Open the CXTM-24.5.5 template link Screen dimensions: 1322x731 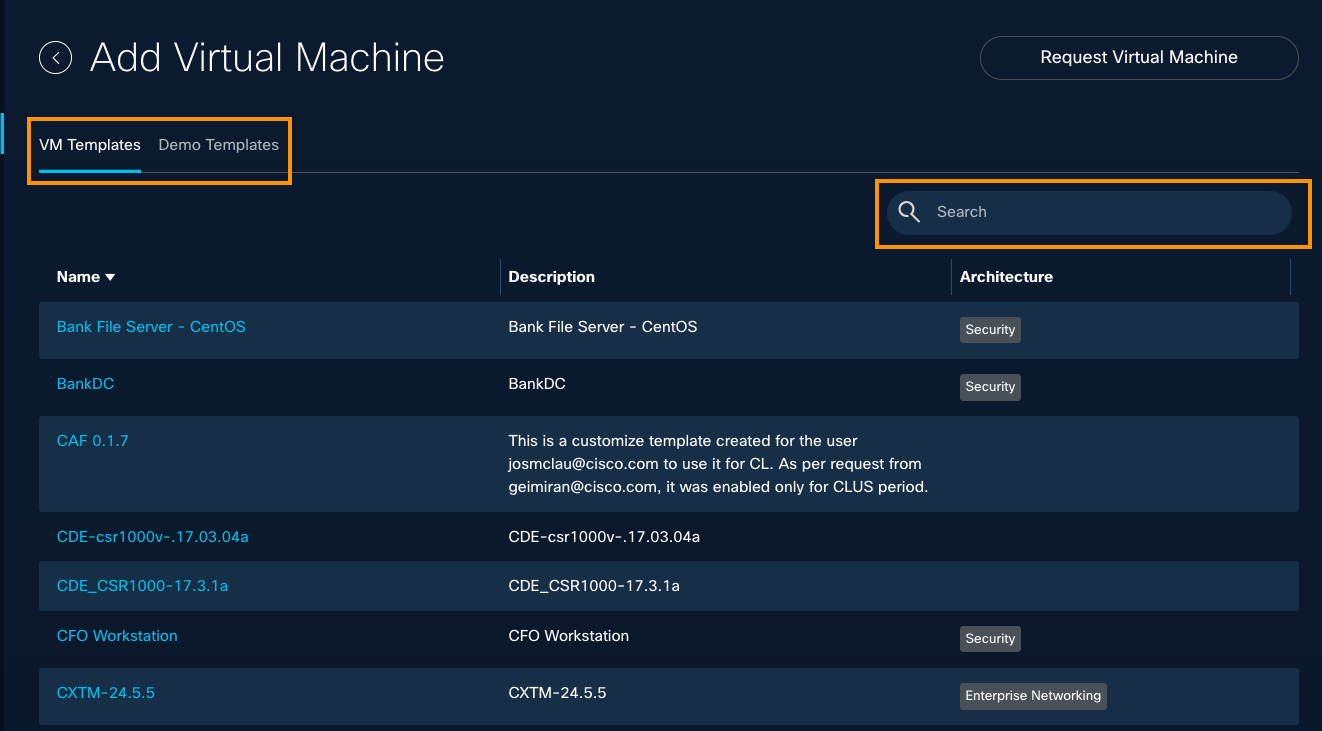pyautogui.click(x=106, y=693)
